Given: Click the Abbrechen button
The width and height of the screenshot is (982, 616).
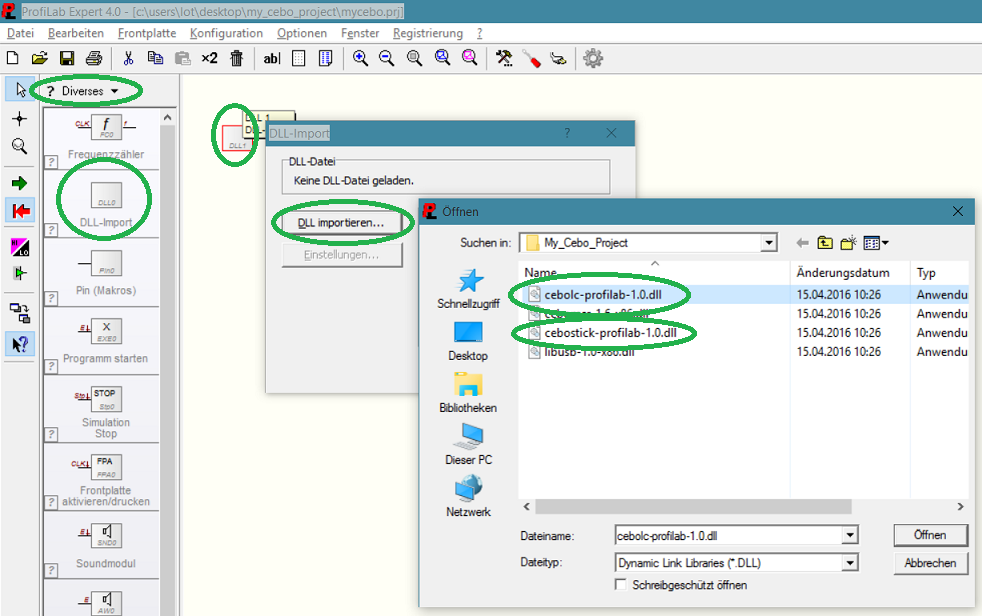Looking at the screenshot, I should tap(930, 563).
